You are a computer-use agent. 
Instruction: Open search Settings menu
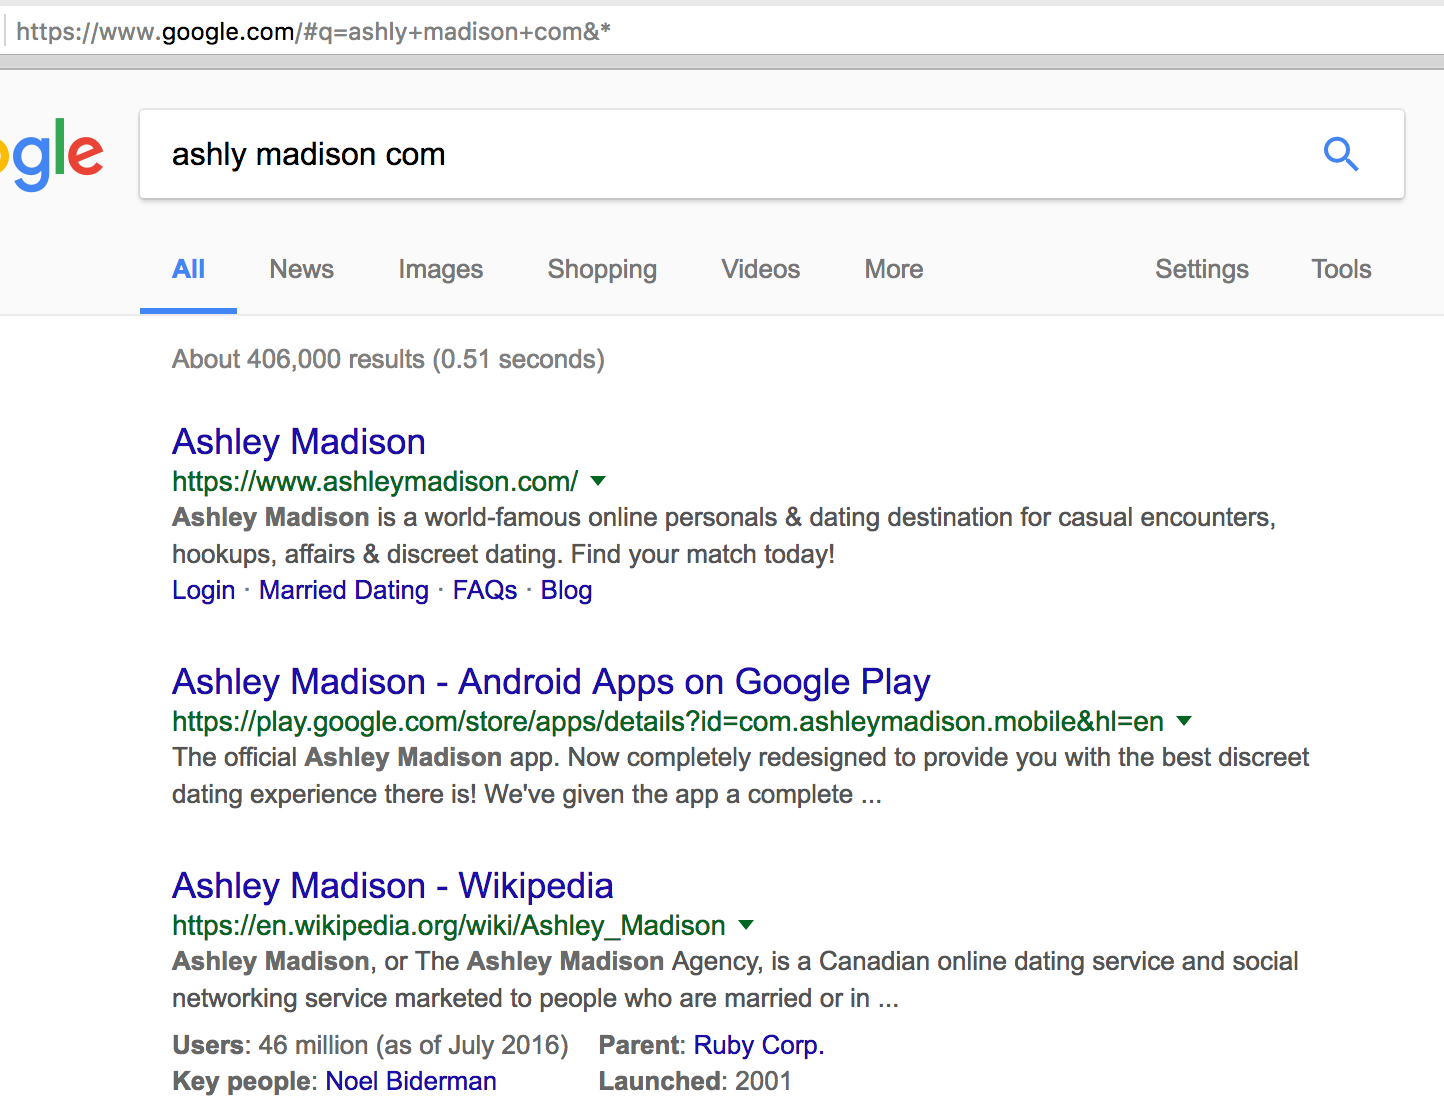(1202, 269)
